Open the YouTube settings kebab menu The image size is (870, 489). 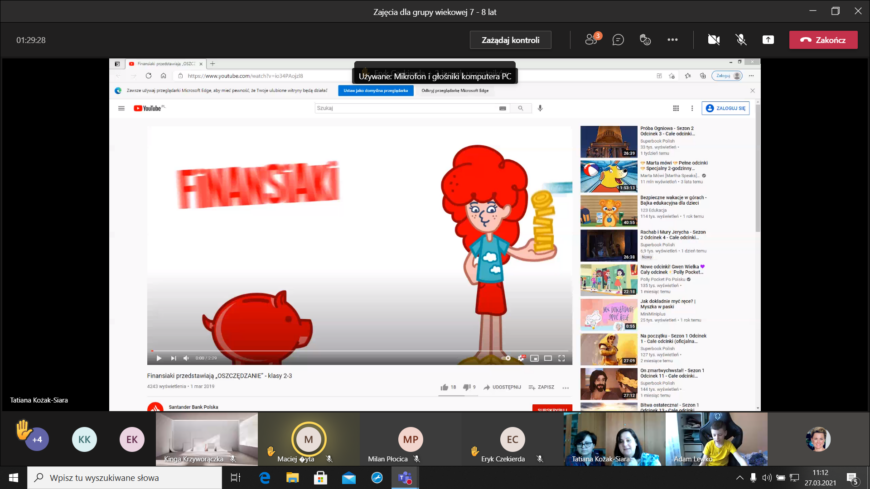tap(692, 108)
